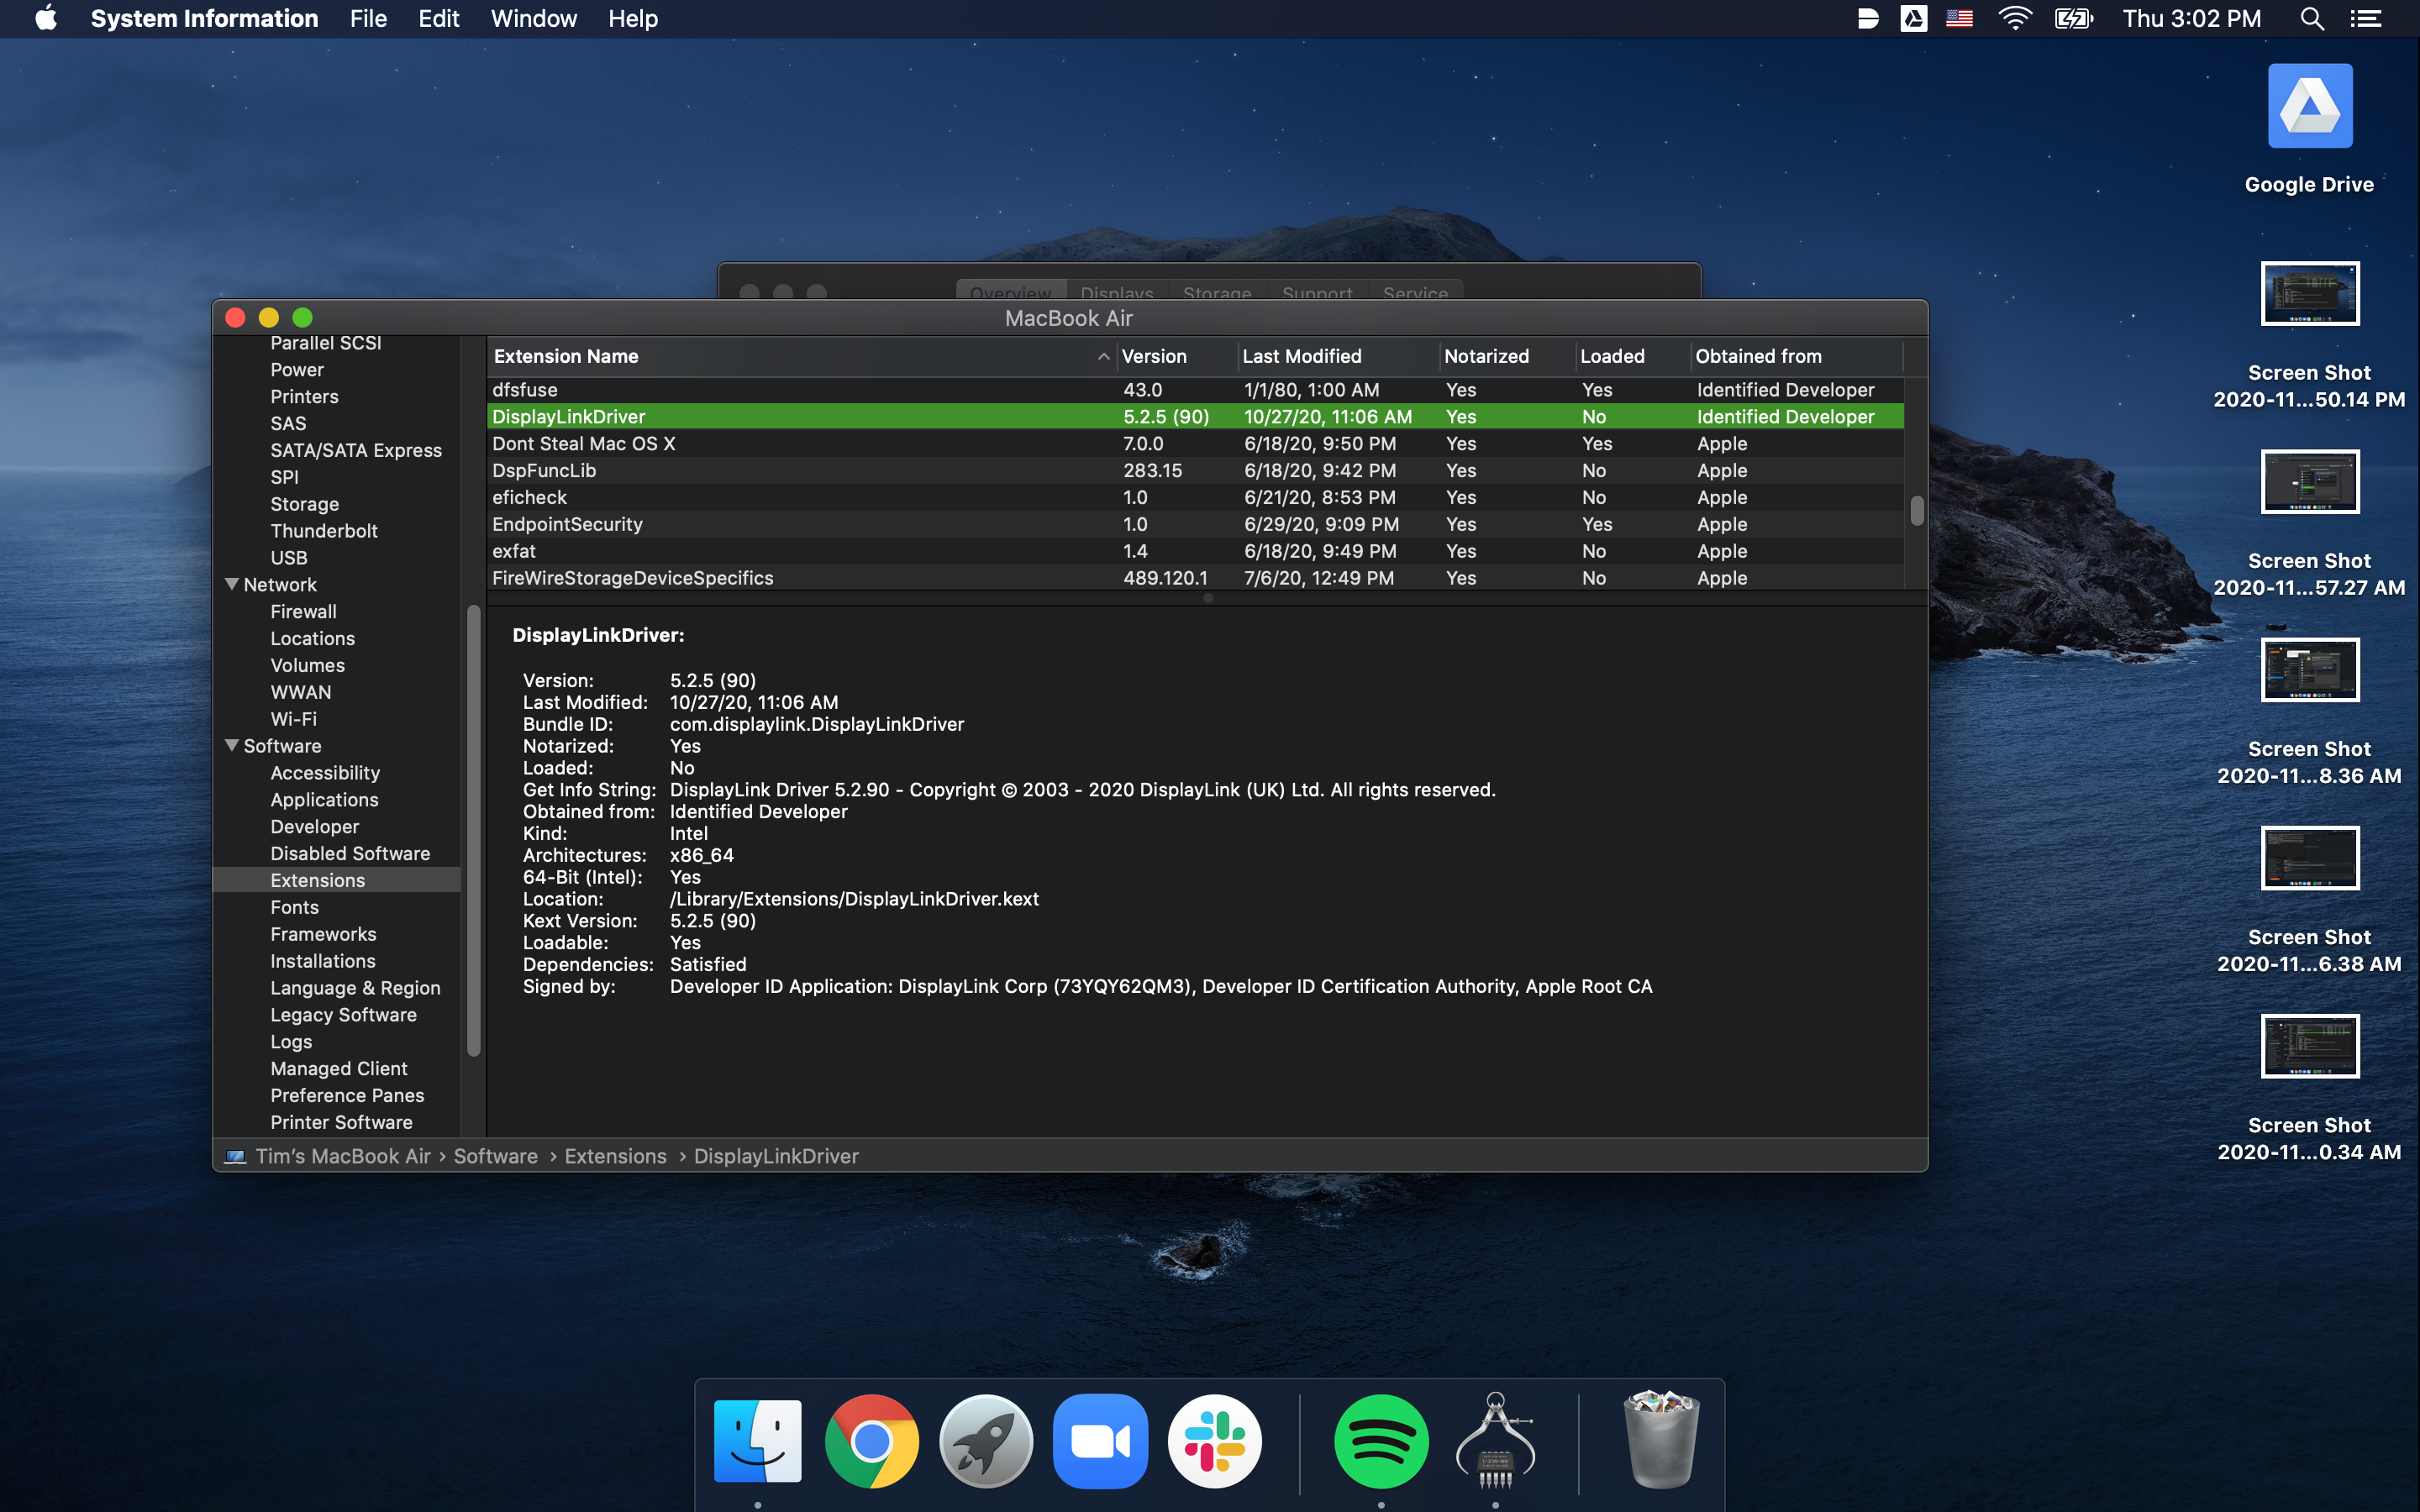Click Tim's MacBook Air in path bar
The image size is (2420, 1512).
click(x=342, y=1156)
